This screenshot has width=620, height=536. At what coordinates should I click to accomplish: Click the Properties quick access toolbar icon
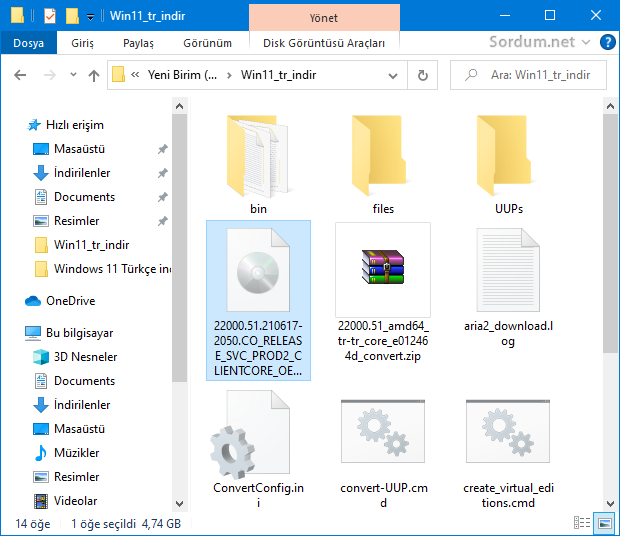point(49,16)
